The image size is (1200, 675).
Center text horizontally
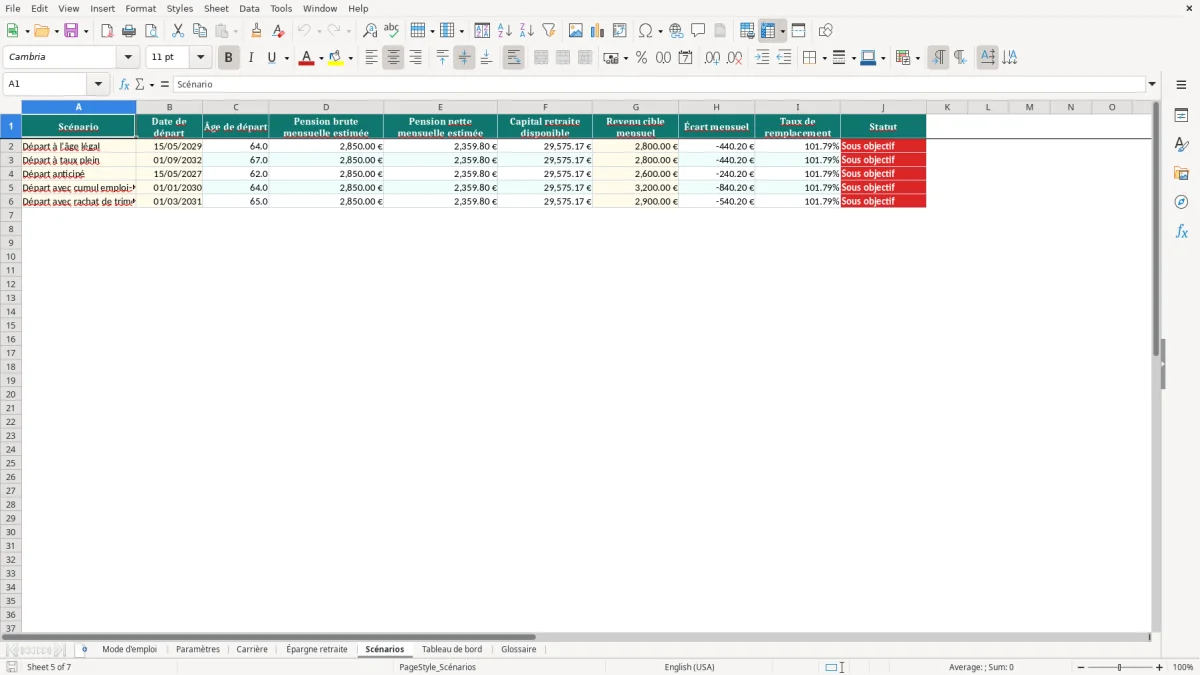(393, 58)
